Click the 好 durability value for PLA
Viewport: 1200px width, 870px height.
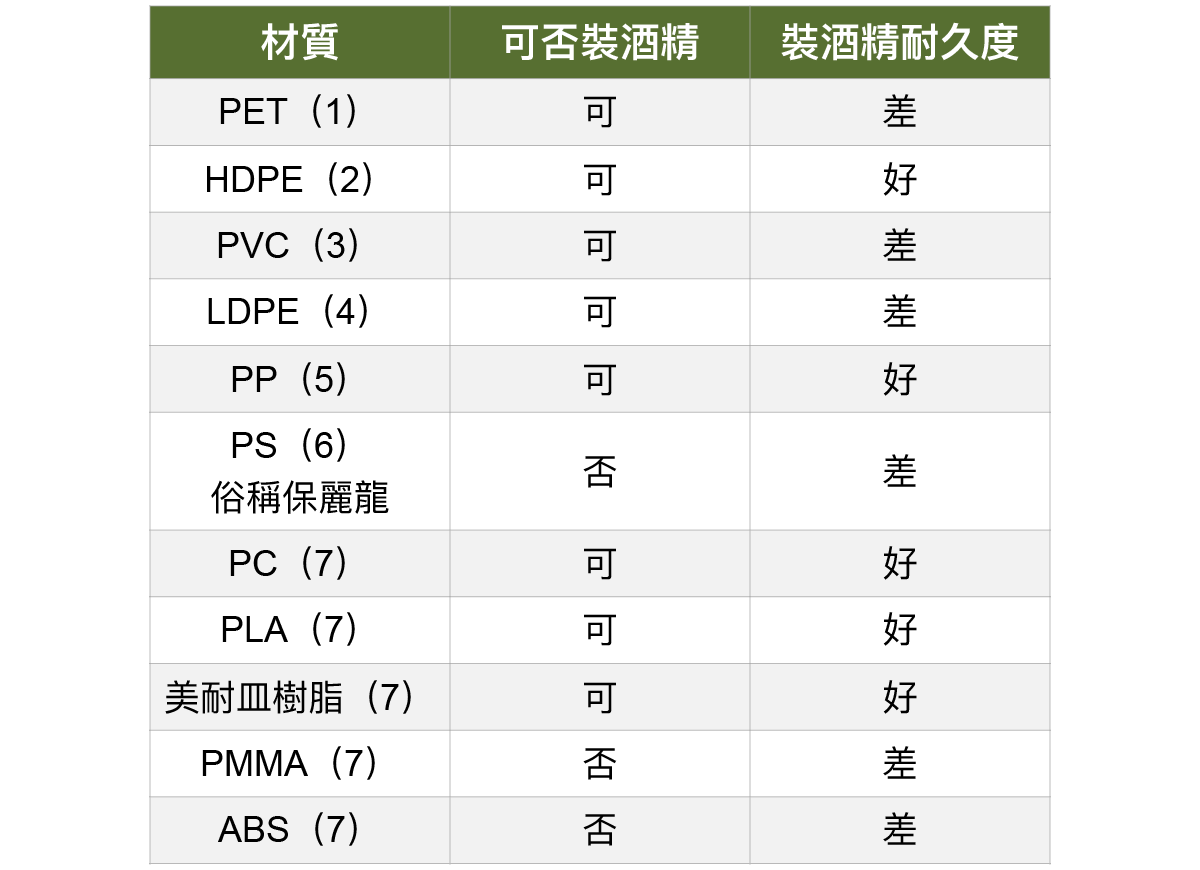pyautogui.click(x=900, y=630)
